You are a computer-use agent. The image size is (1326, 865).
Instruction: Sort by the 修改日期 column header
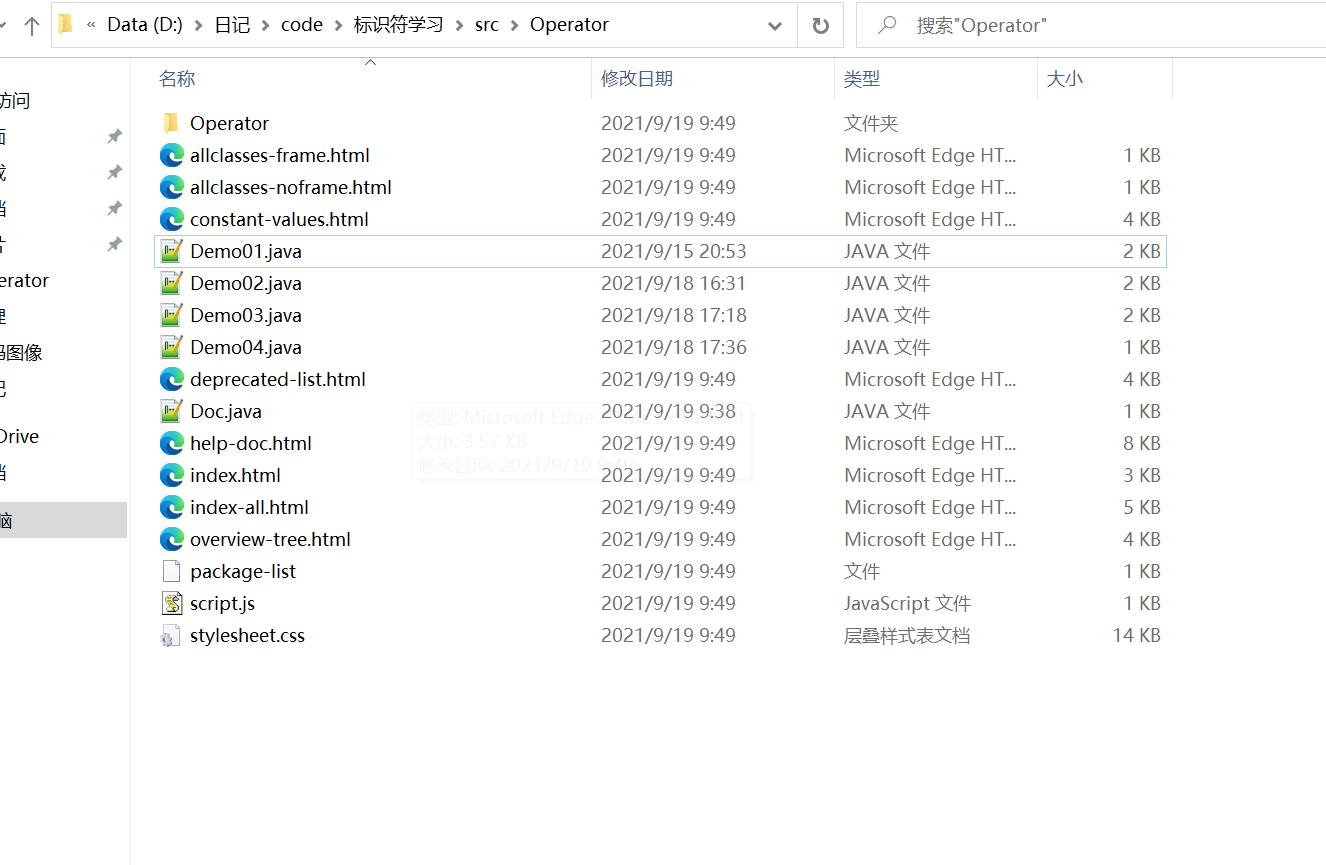click(637, 79)
